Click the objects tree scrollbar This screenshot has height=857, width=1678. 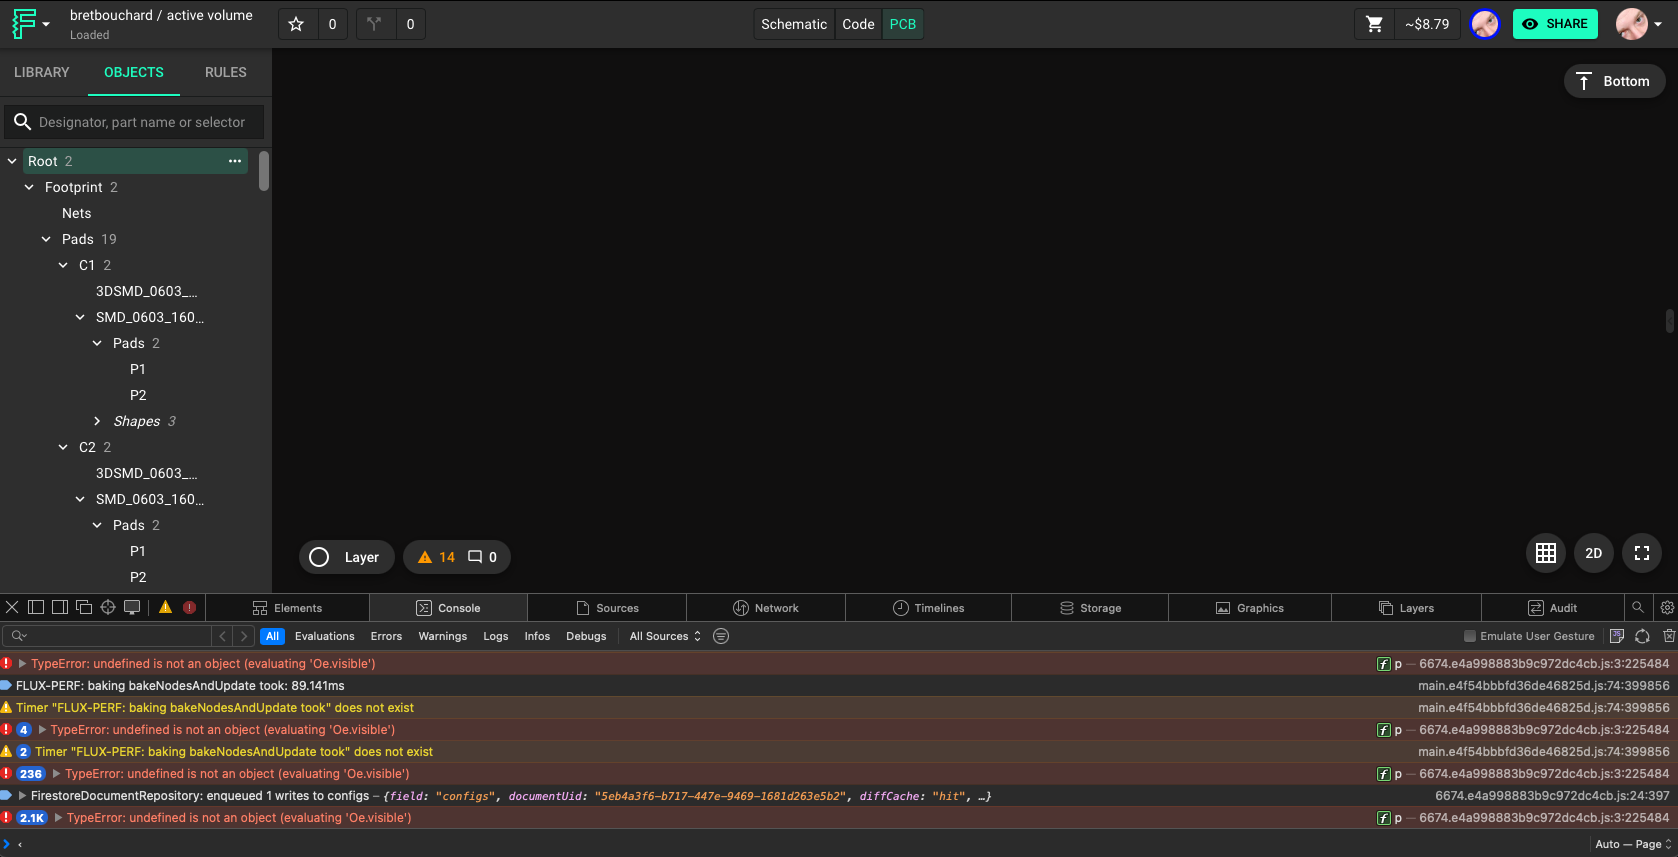coord(264,171)
